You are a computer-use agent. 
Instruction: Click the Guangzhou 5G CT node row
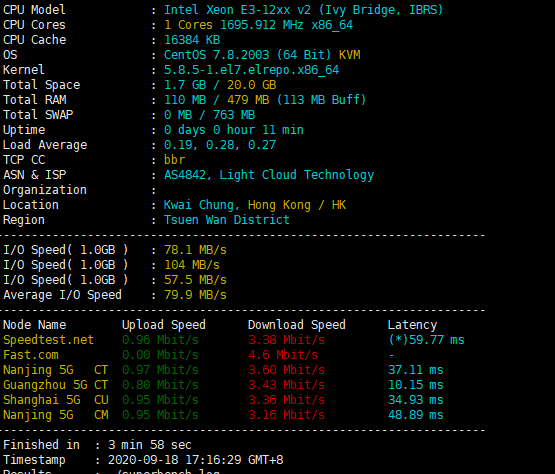pos(223,385)
